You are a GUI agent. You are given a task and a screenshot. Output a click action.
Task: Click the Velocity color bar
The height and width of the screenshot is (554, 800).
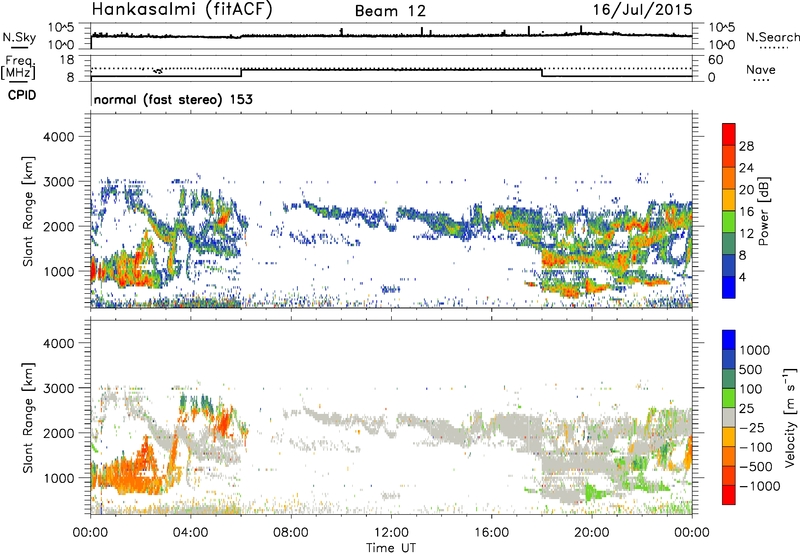click(x=729, y=417)
